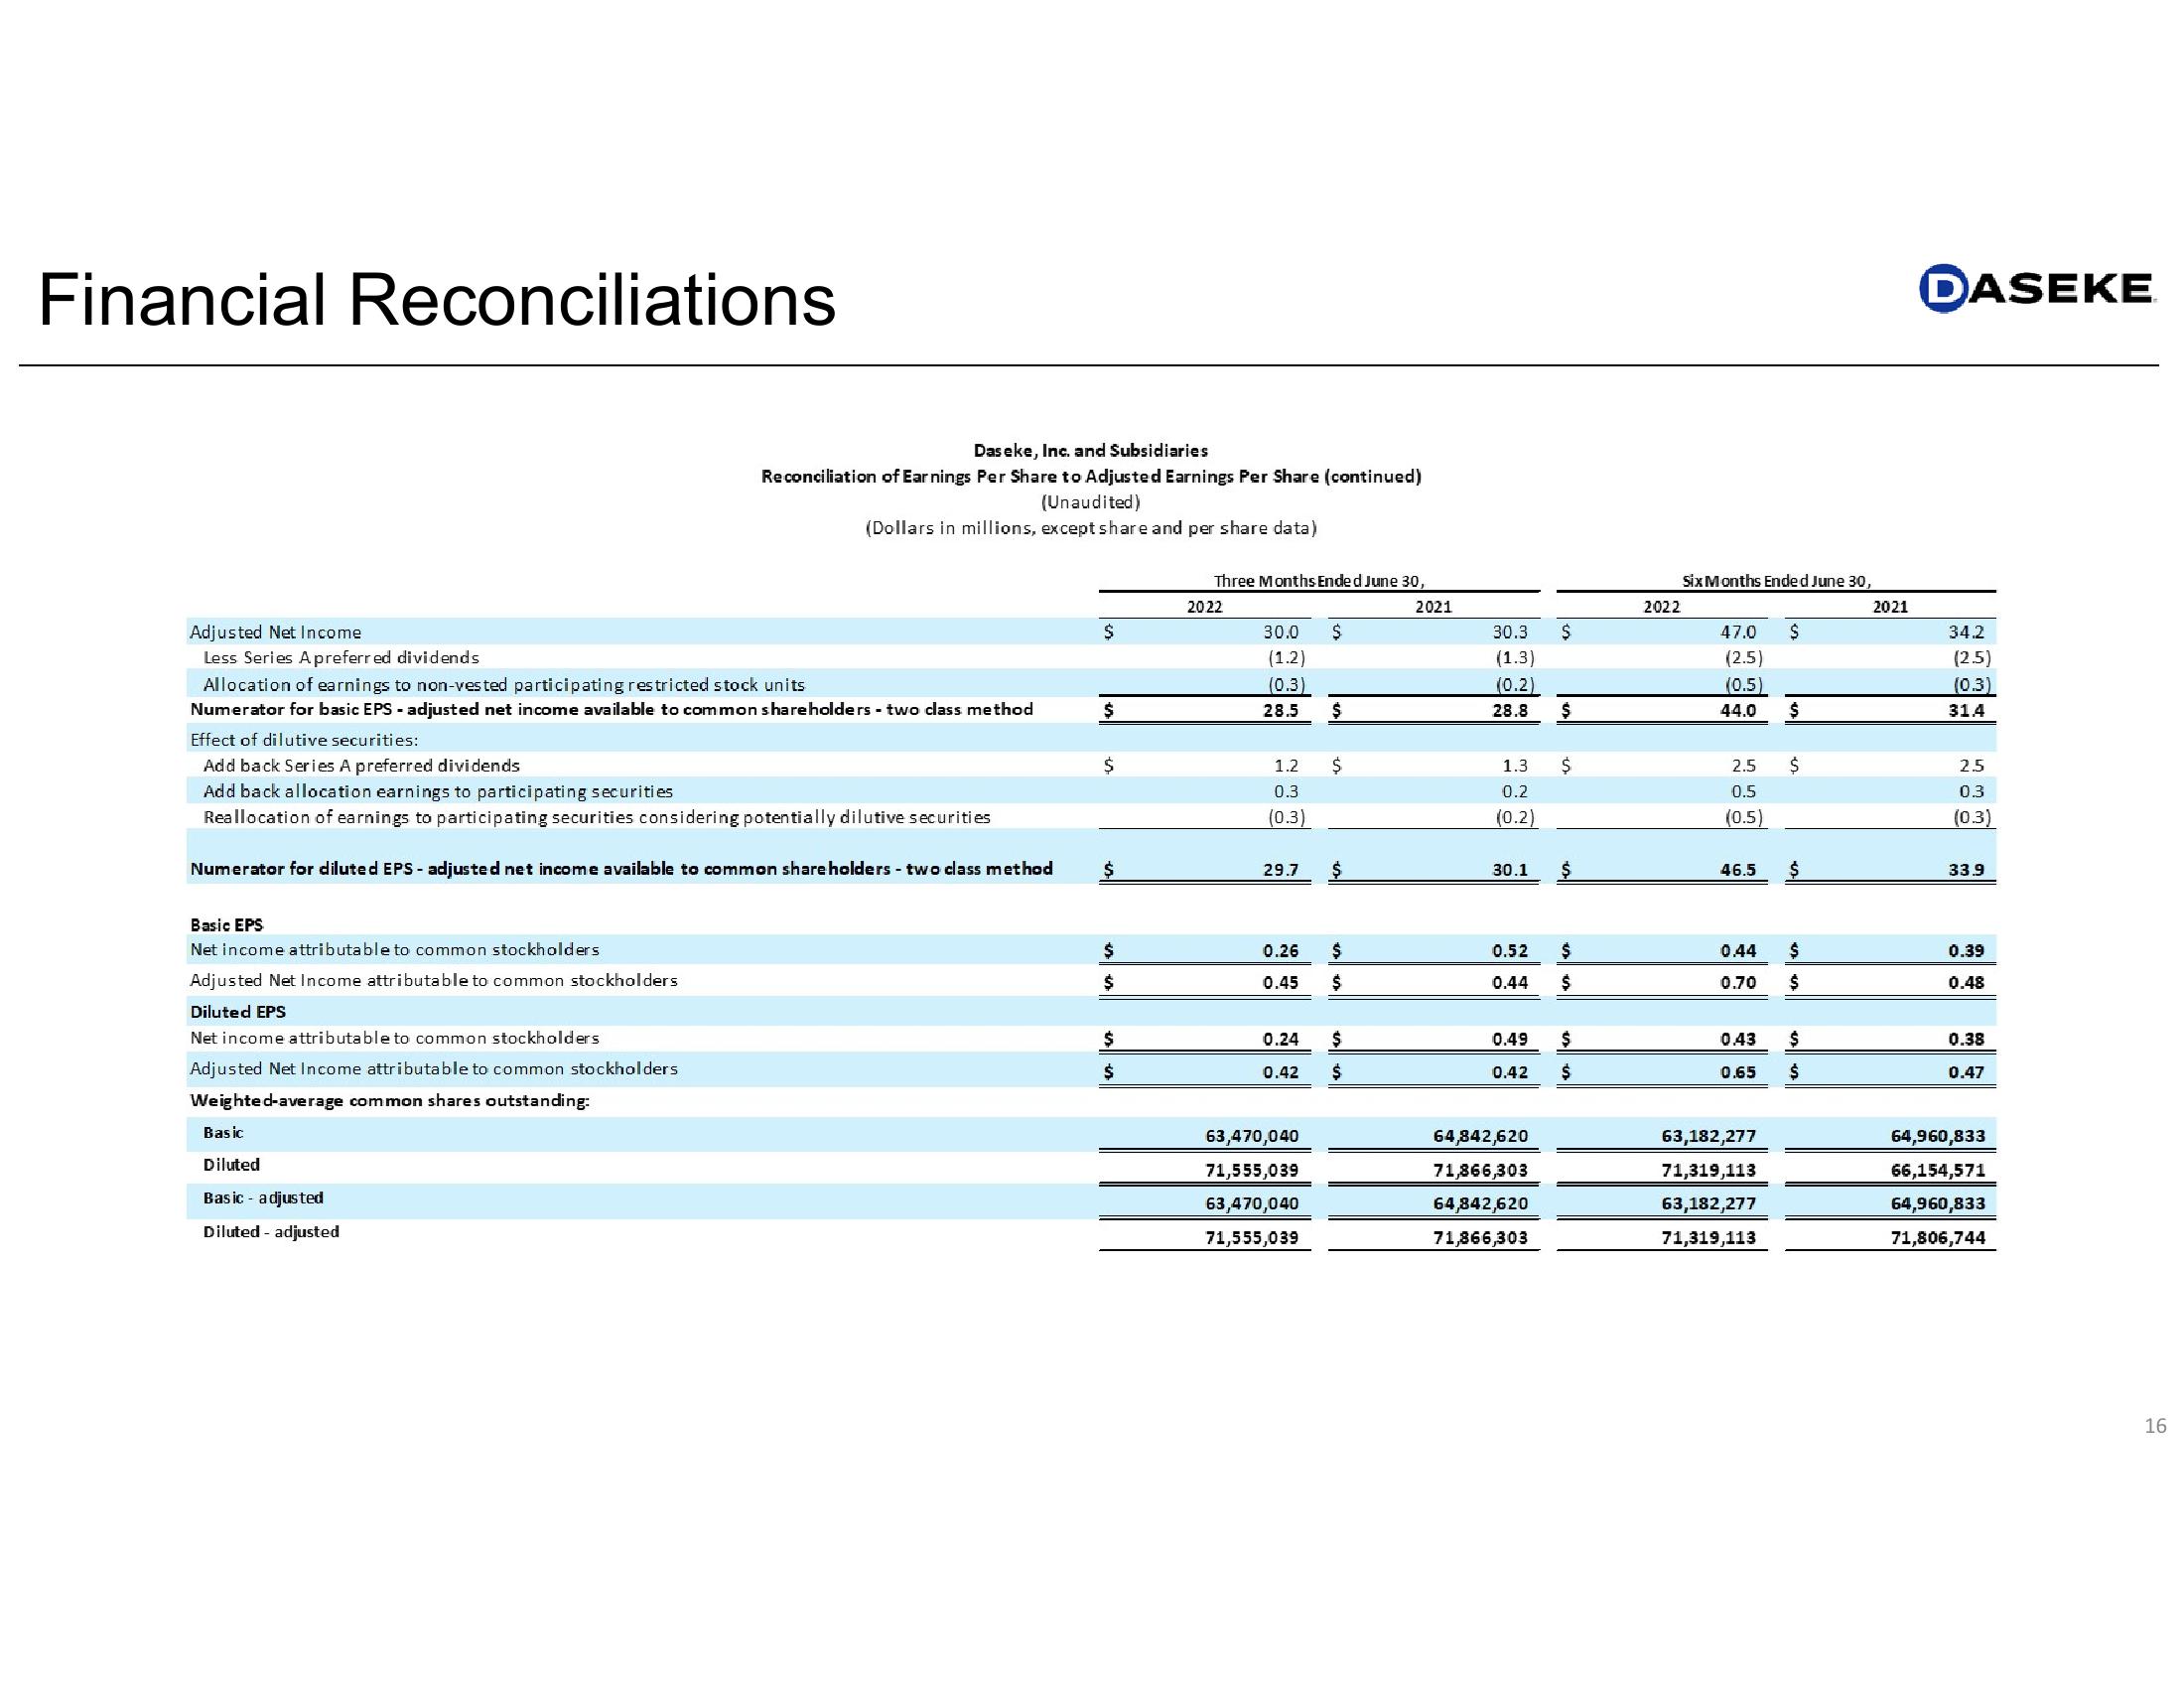Click the value 28.5 basic EPS numerator
This screenshot has height=1688, width=2184.
click(1280, 711)
